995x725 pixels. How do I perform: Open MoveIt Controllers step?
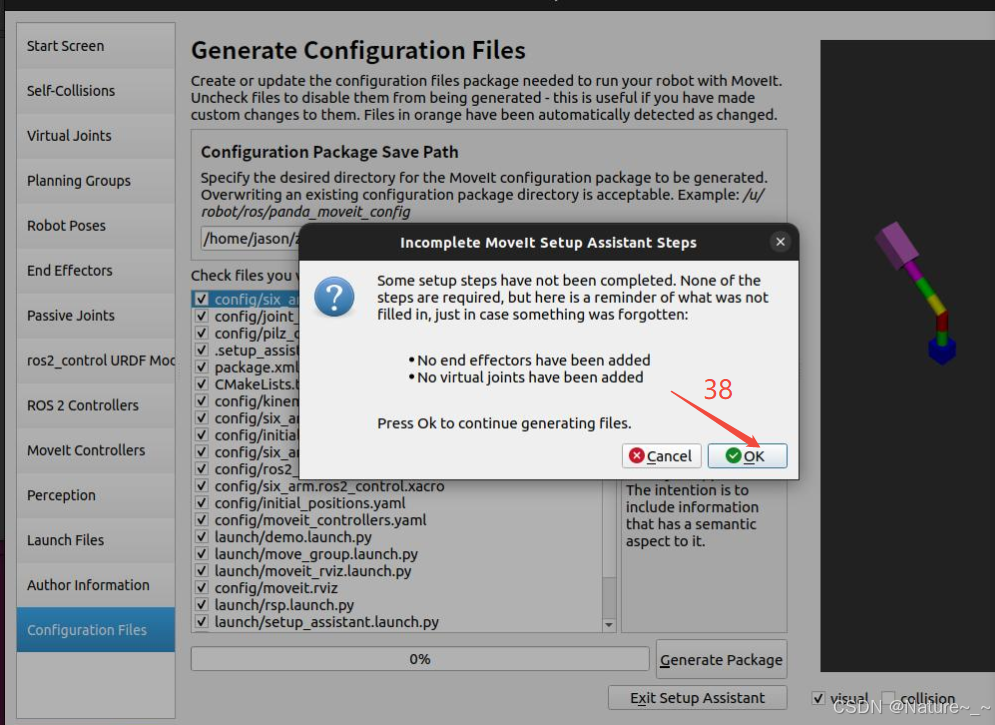(x=96, y=450)
